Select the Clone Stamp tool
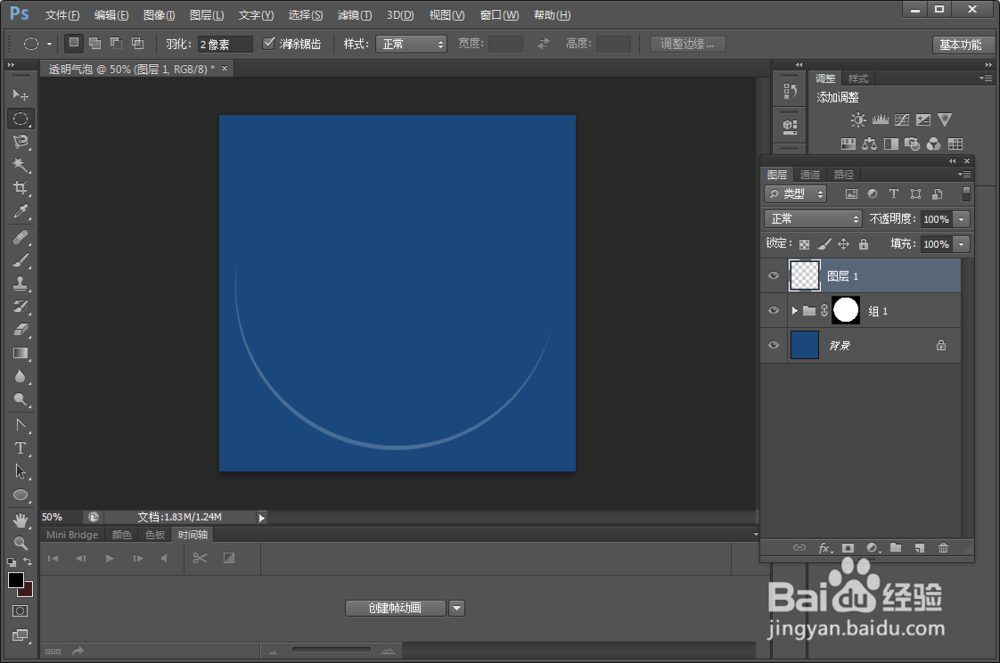This screenshot has height=663, width=1000. 20,283
